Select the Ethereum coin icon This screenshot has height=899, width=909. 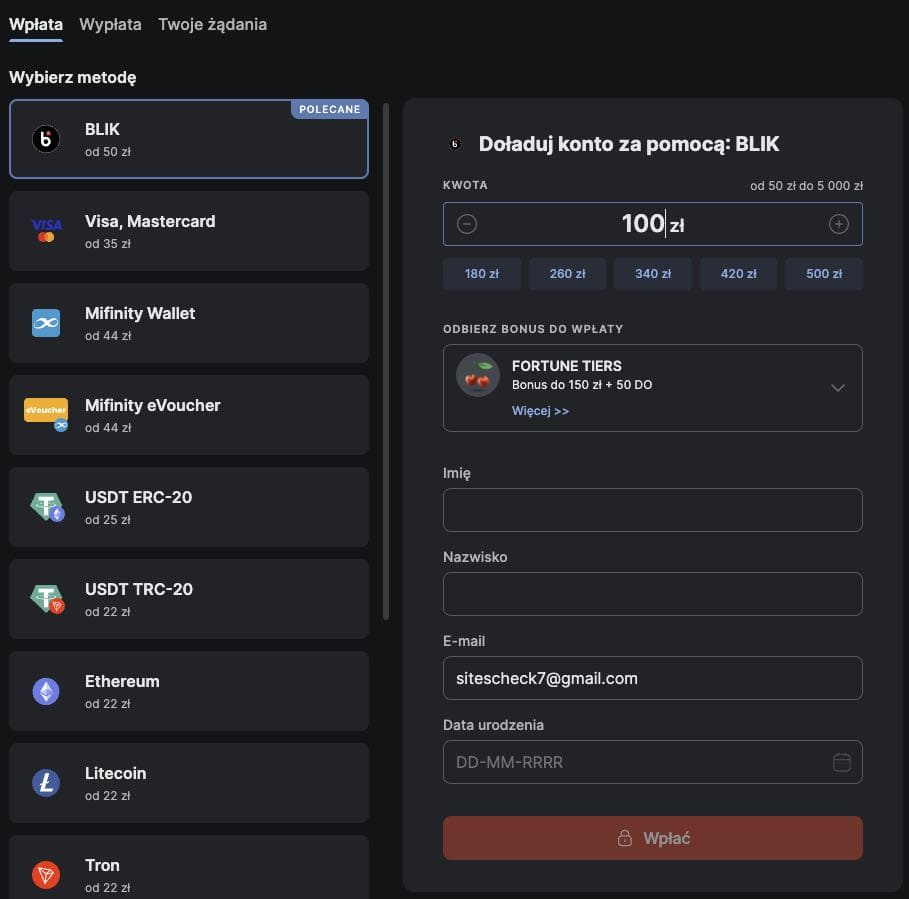[x=46, y=691]
